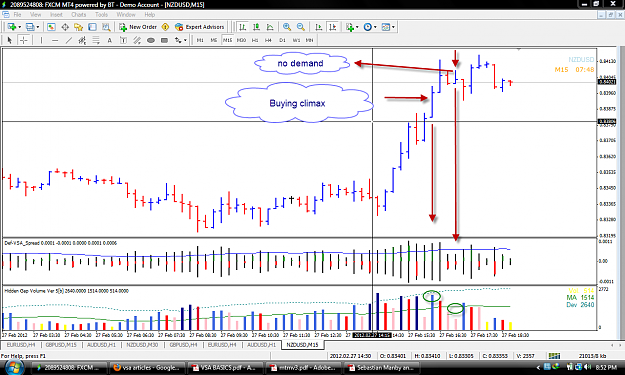Select the equidistant channel tool
Screen dimensions: 625x375
pyautogui.click(x=82, y=40)
